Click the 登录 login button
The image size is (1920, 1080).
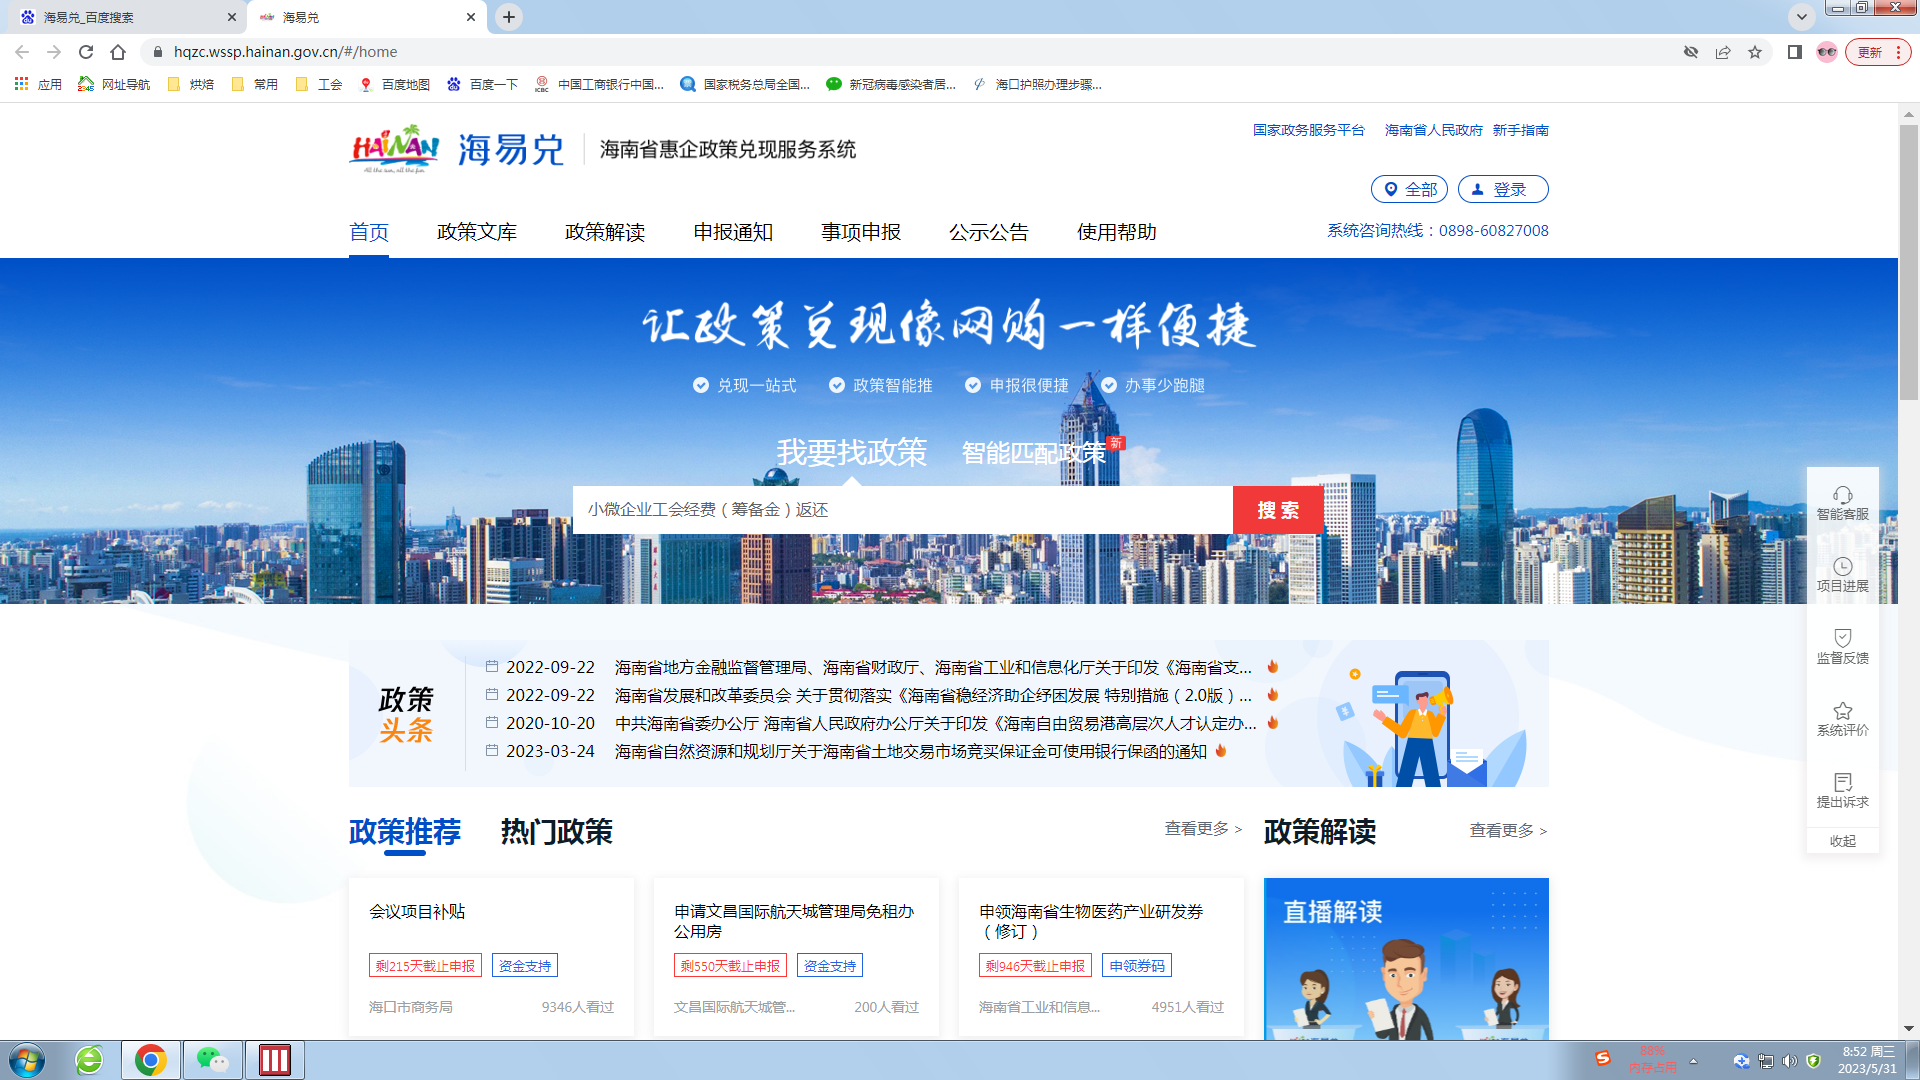point(1503,189)
